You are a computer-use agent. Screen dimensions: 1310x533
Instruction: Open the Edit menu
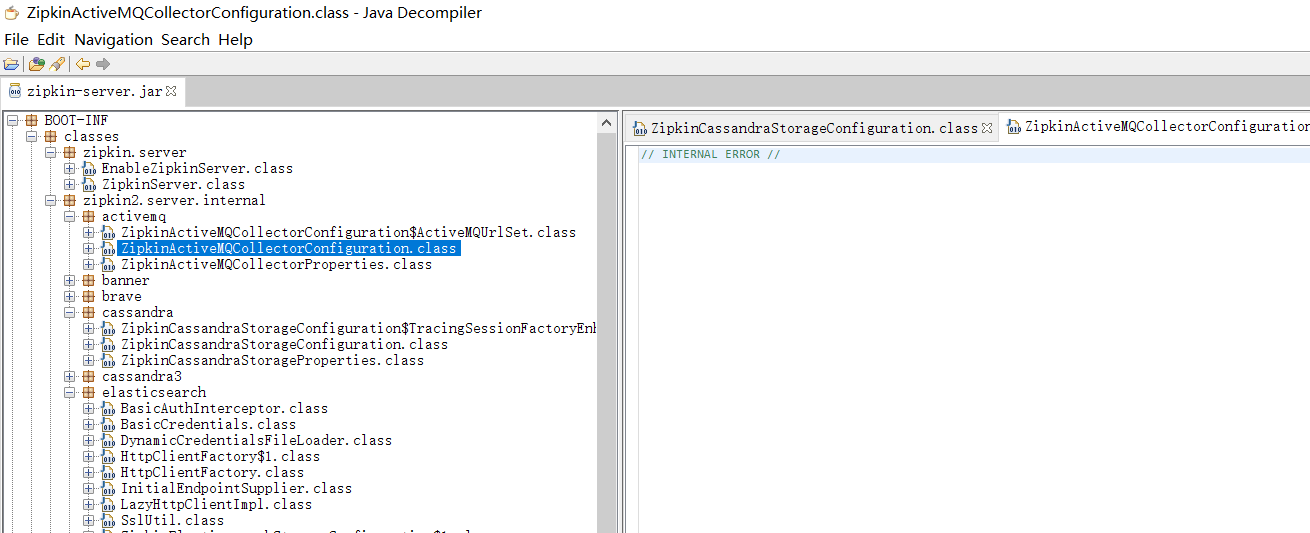pos(51,40)
